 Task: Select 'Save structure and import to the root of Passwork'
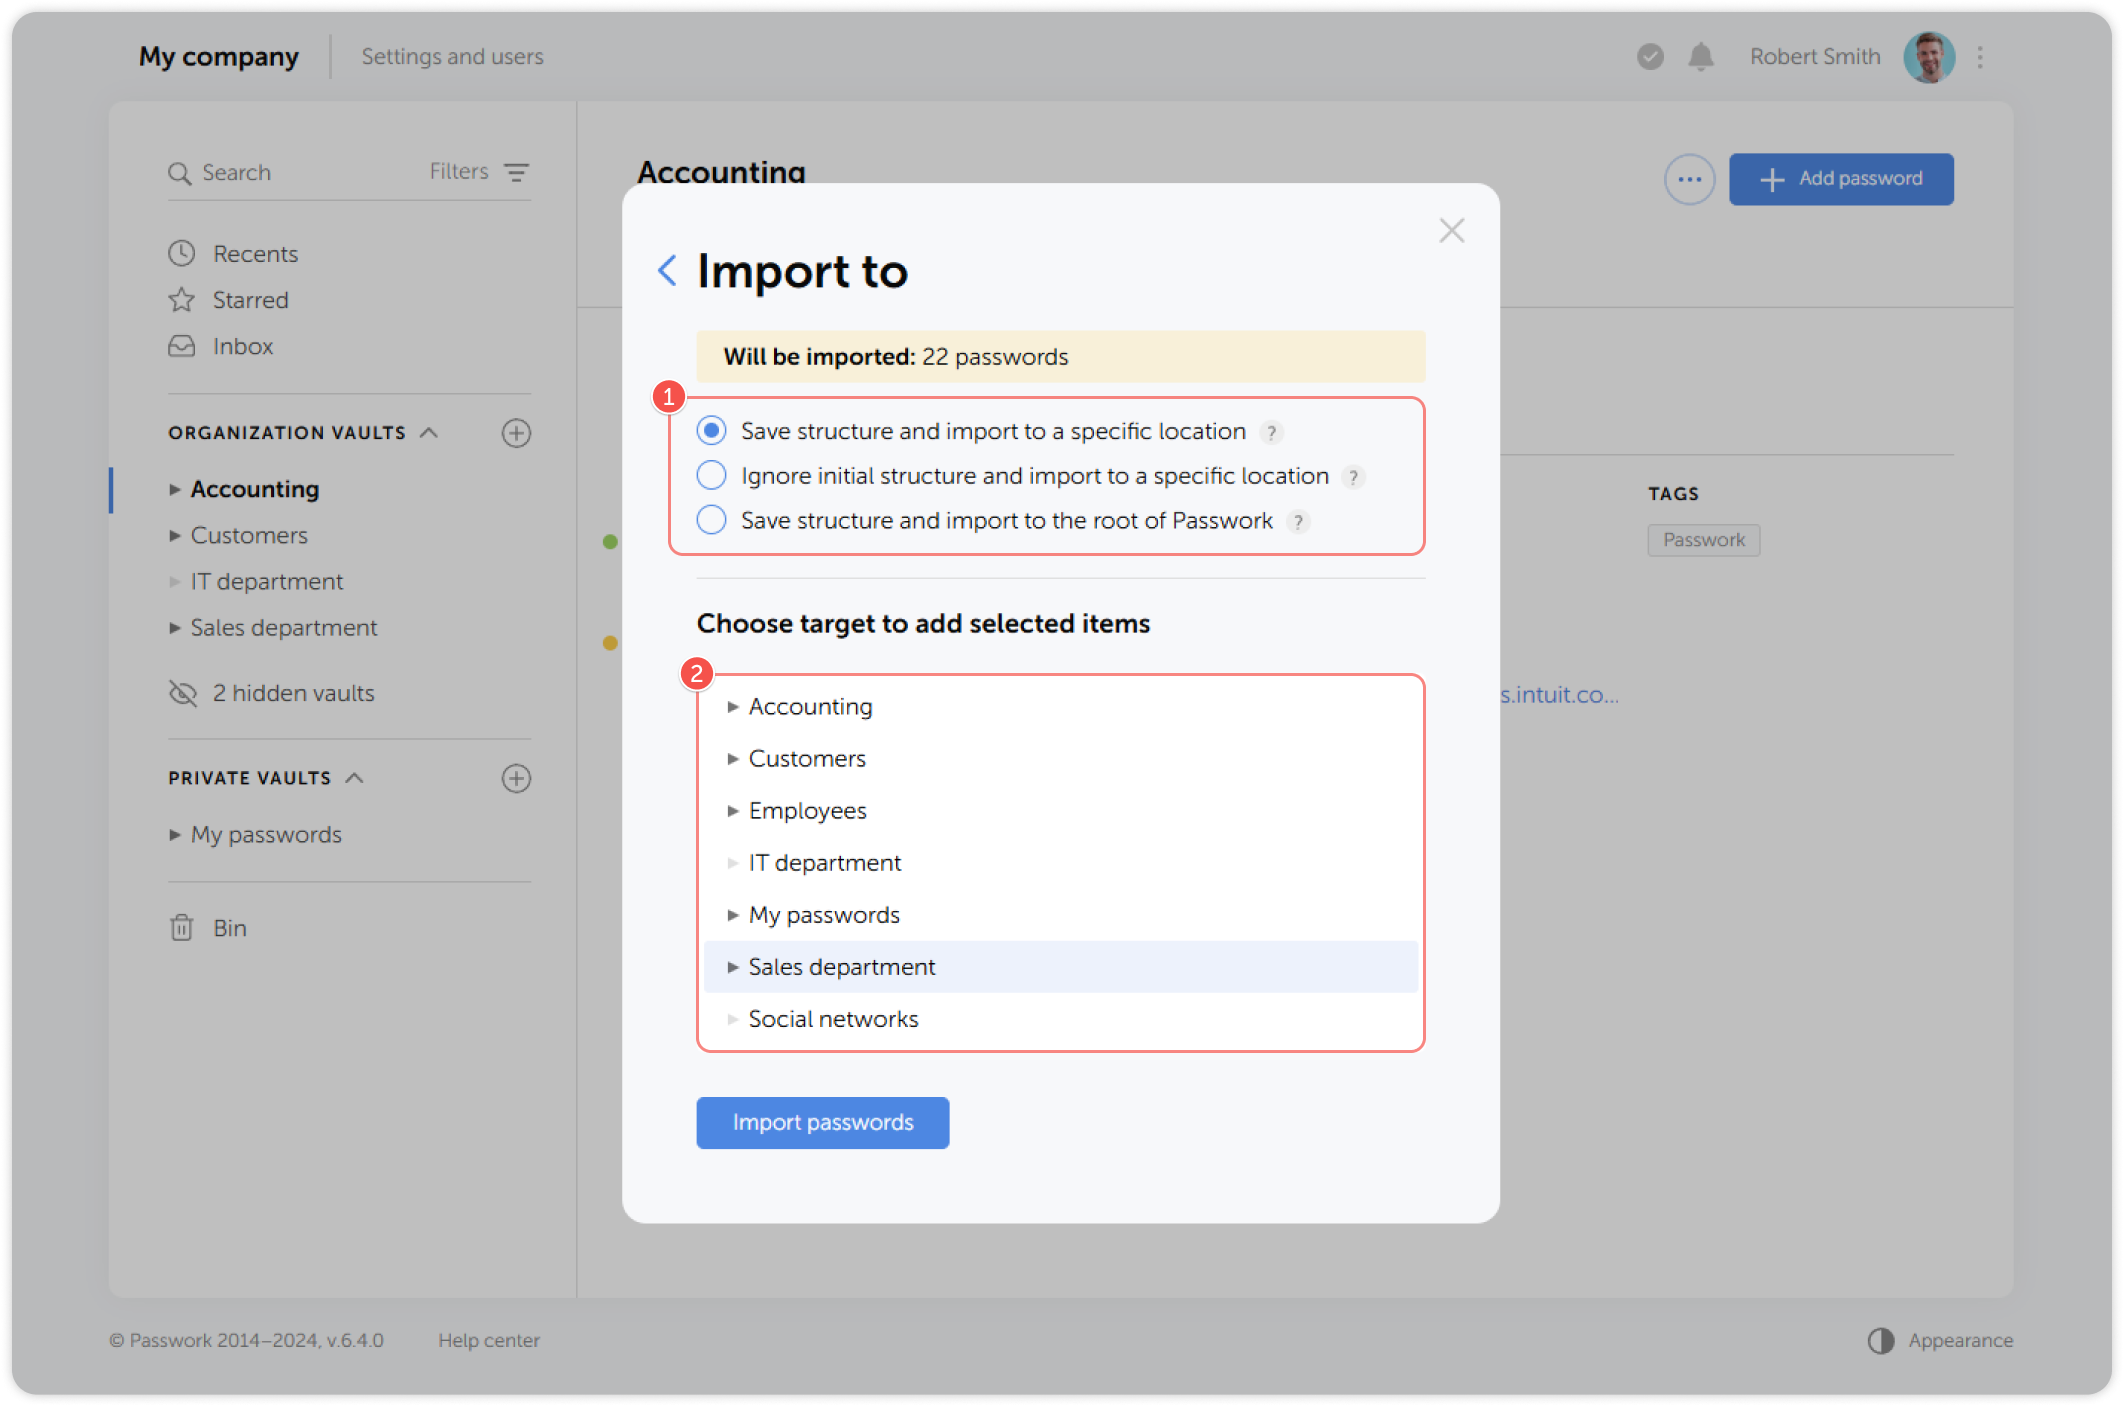(711, 520)
